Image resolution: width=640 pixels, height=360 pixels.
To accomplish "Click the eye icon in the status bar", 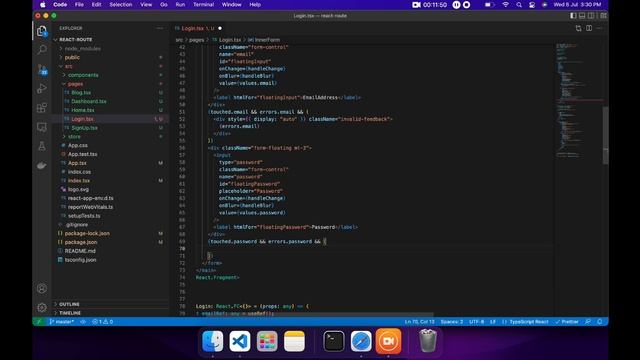I will 83,322.
